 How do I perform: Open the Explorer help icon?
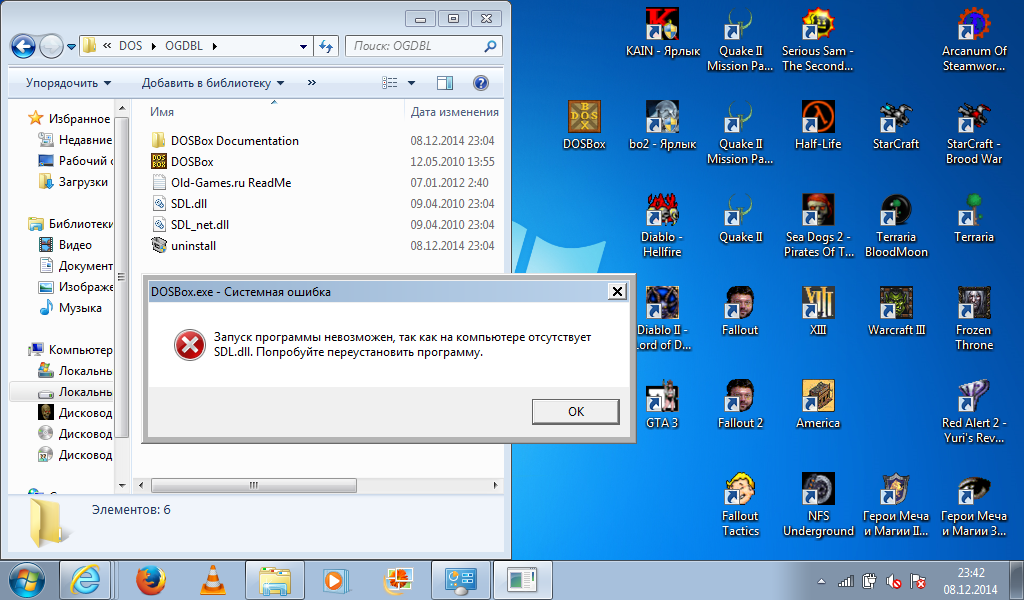tap(481, 83)
